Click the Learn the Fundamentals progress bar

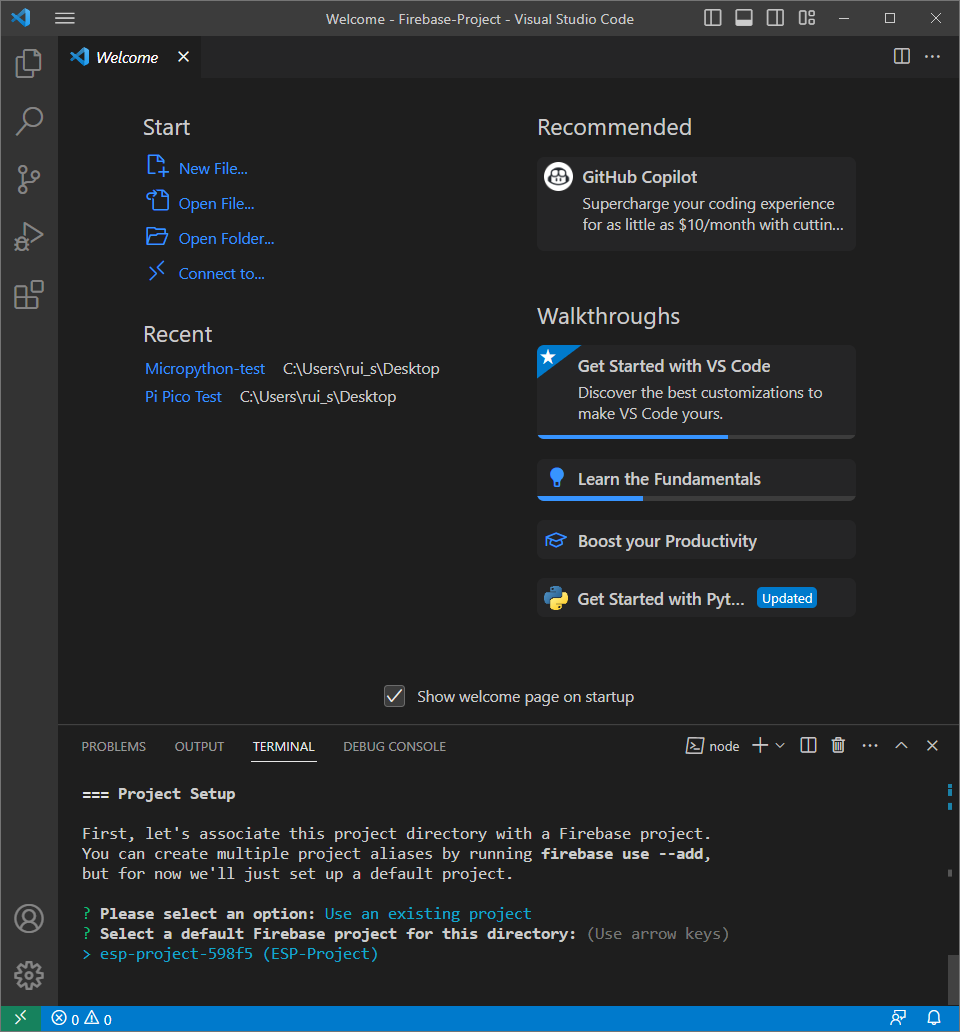tap(696, 498)
